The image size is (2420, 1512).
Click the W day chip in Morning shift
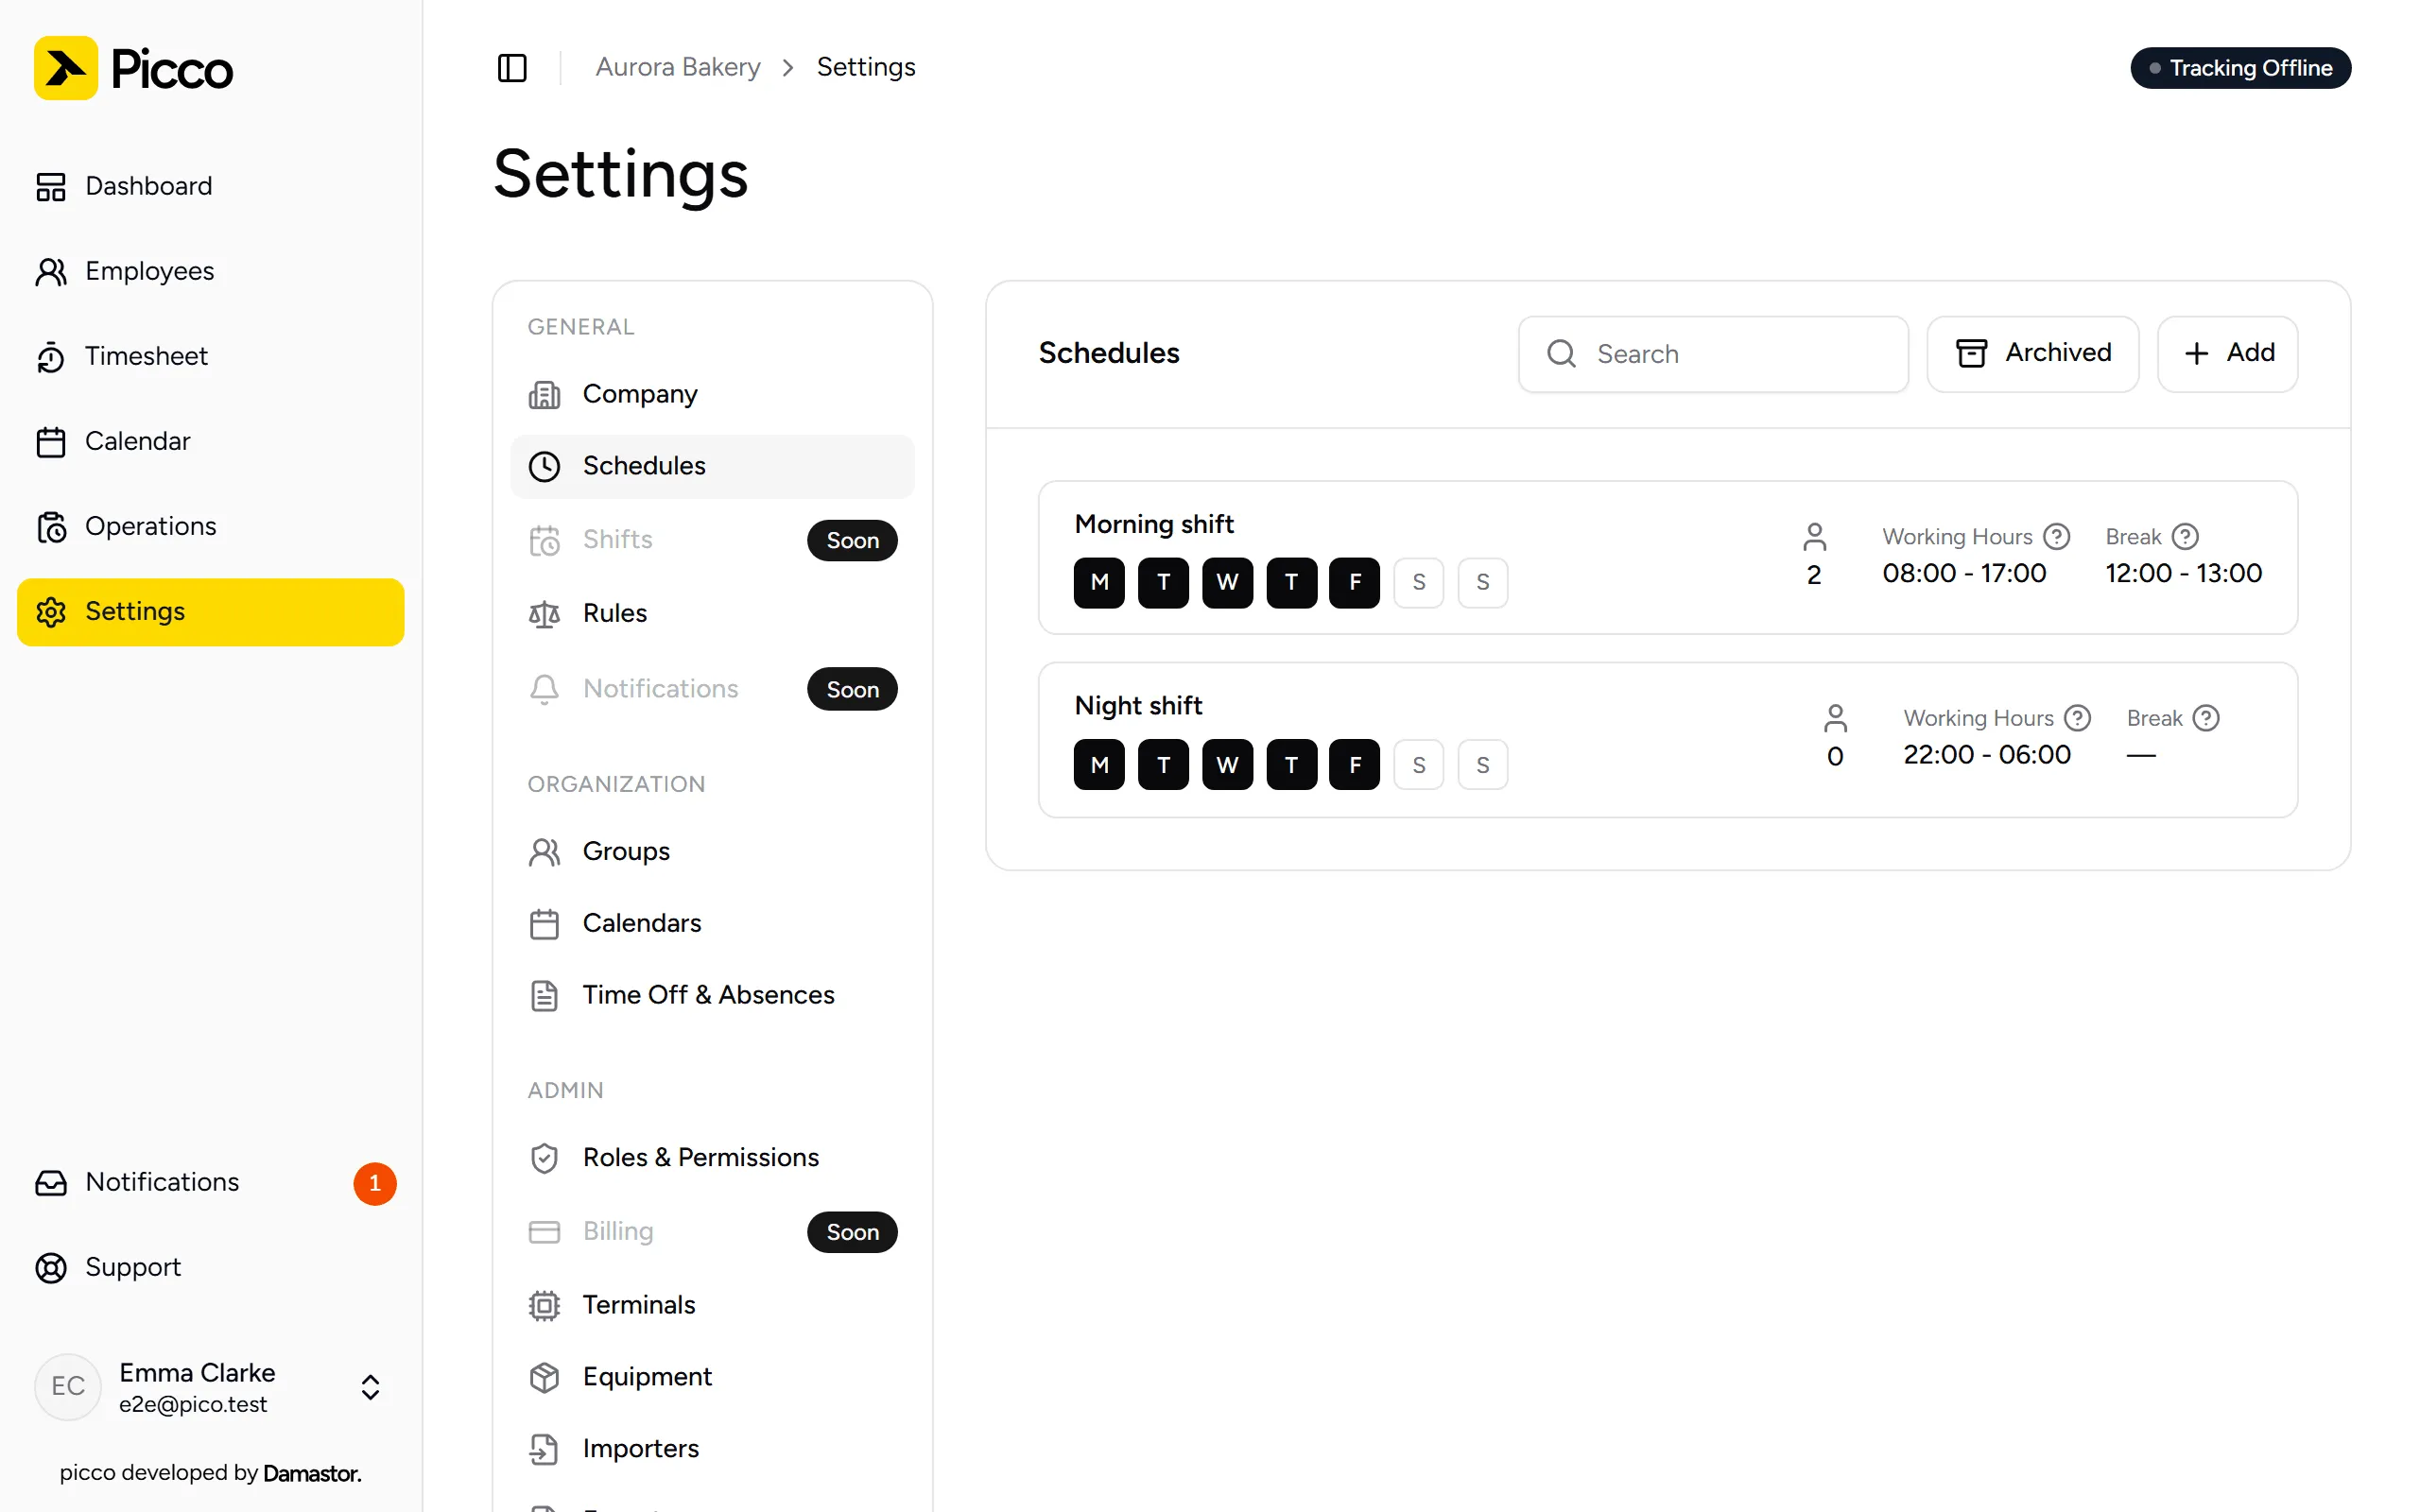click(x=1227, y=582)
